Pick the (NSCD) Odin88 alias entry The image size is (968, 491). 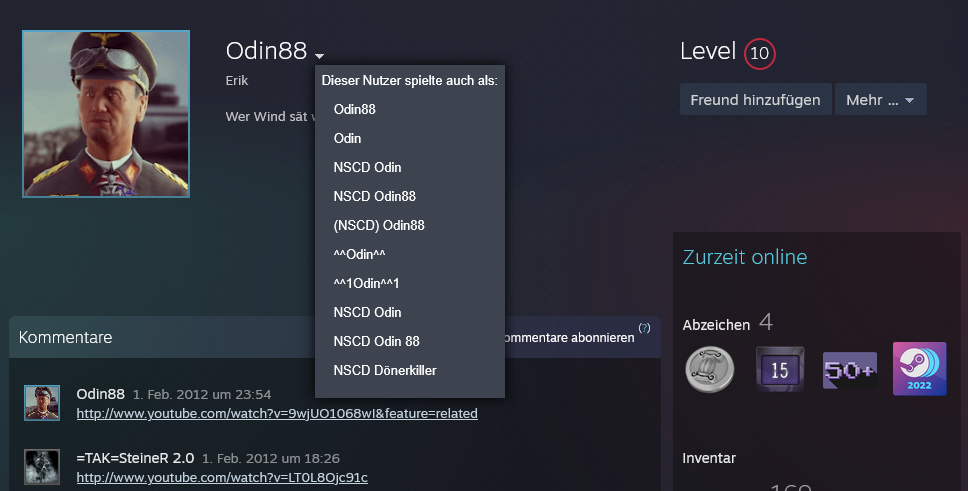(379, 225)
